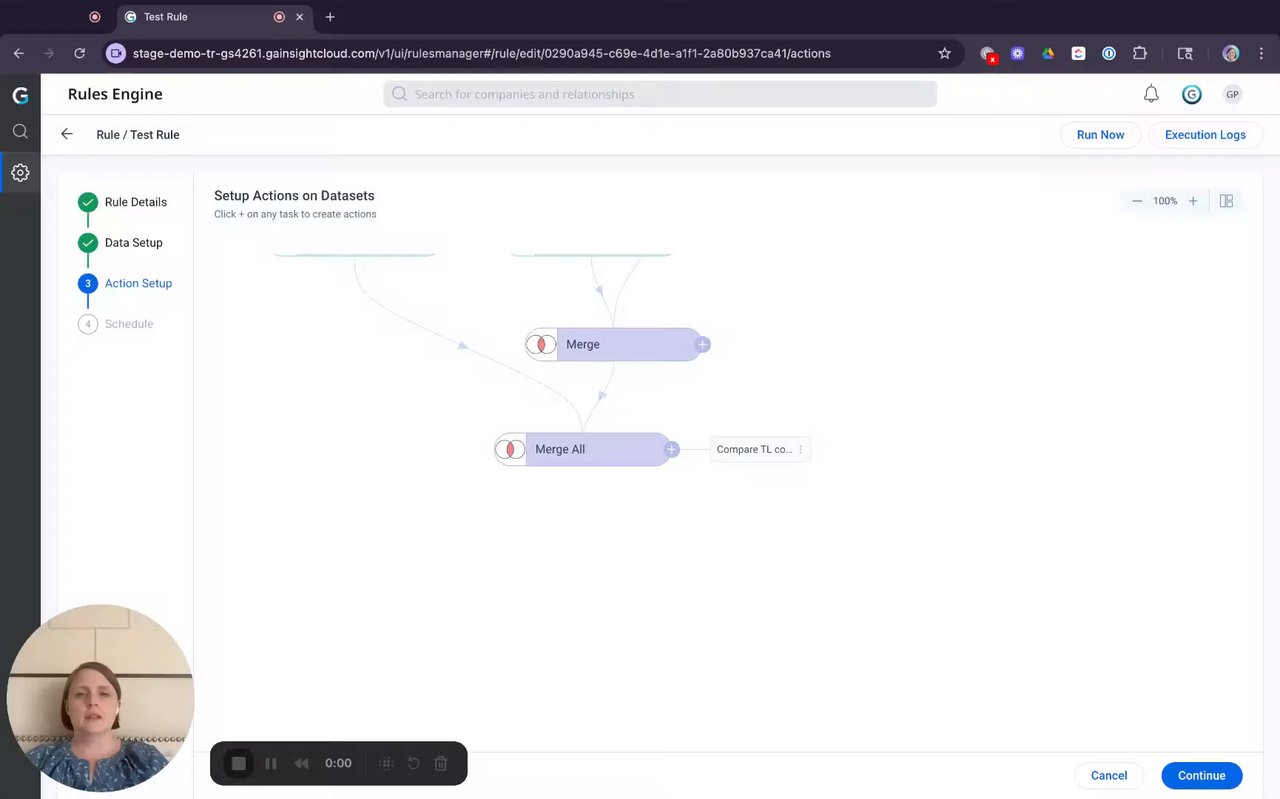Image resolution: width=1280 pixels, height=799 pixels.
Task: Open Execution Logs
Action: [1205, 135]
